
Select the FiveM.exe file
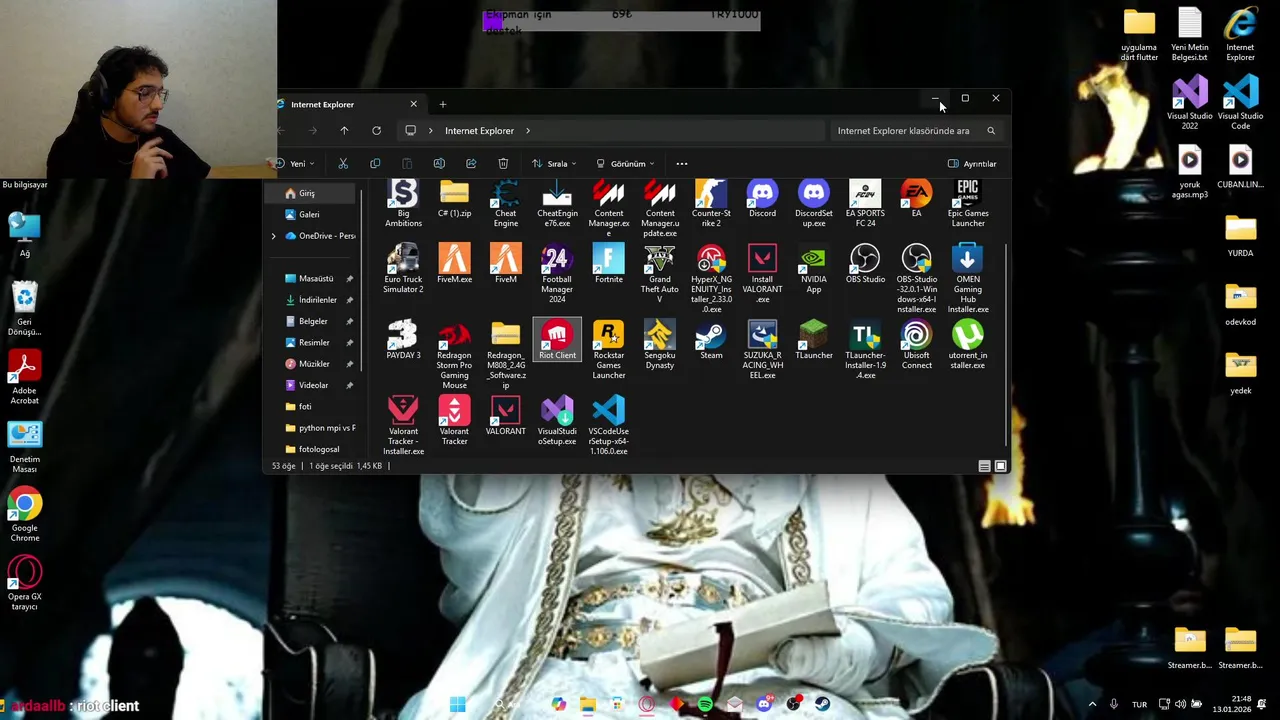(x=454, y=265)
